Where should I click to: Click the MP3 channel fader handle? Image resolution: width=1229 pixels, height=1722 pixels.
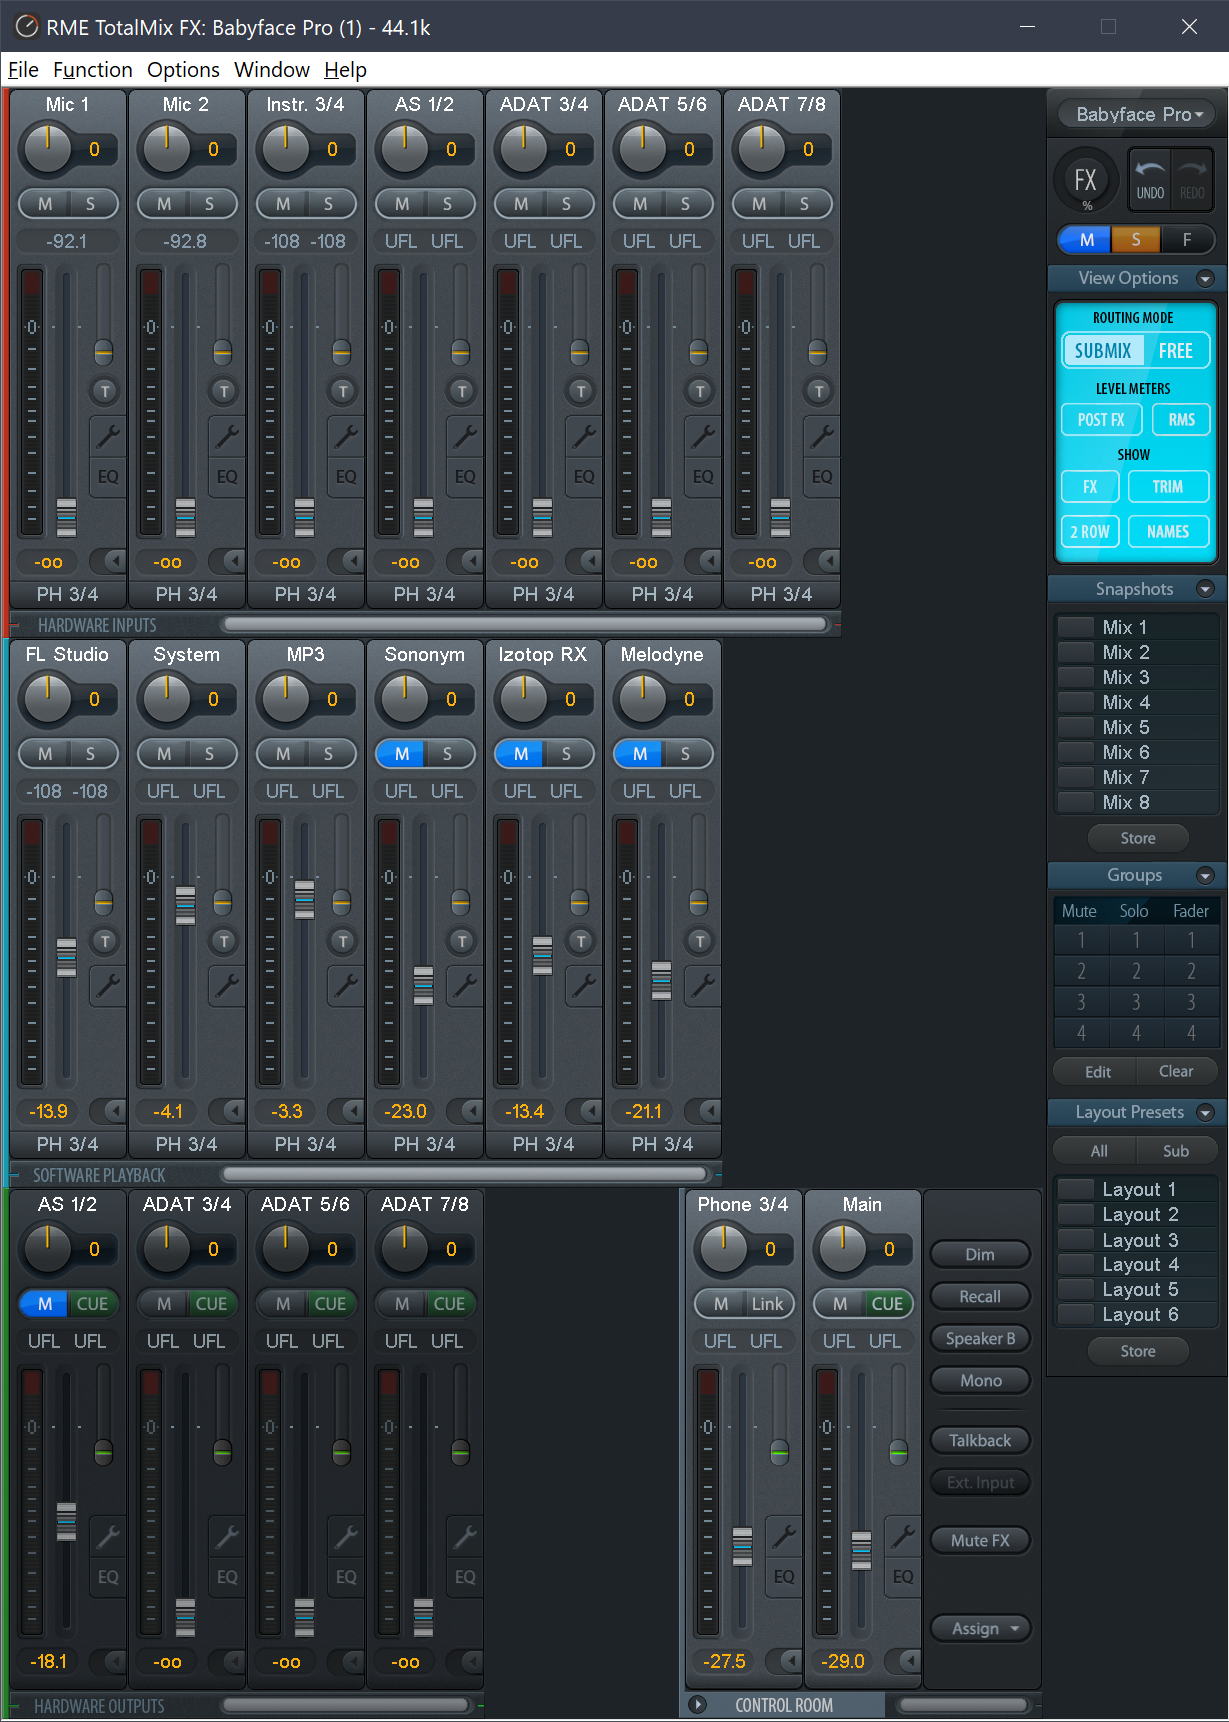click(305, 900)
